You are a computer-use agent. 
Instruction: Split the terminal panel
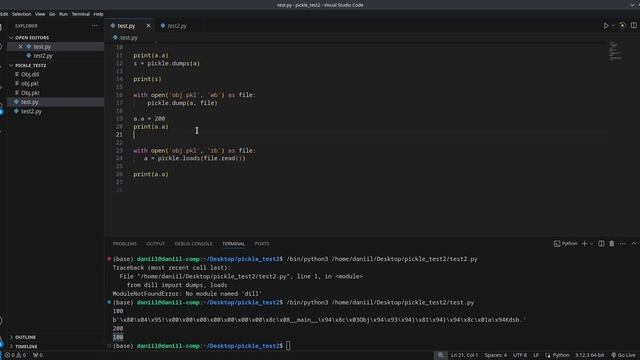(x=601, y=244)
